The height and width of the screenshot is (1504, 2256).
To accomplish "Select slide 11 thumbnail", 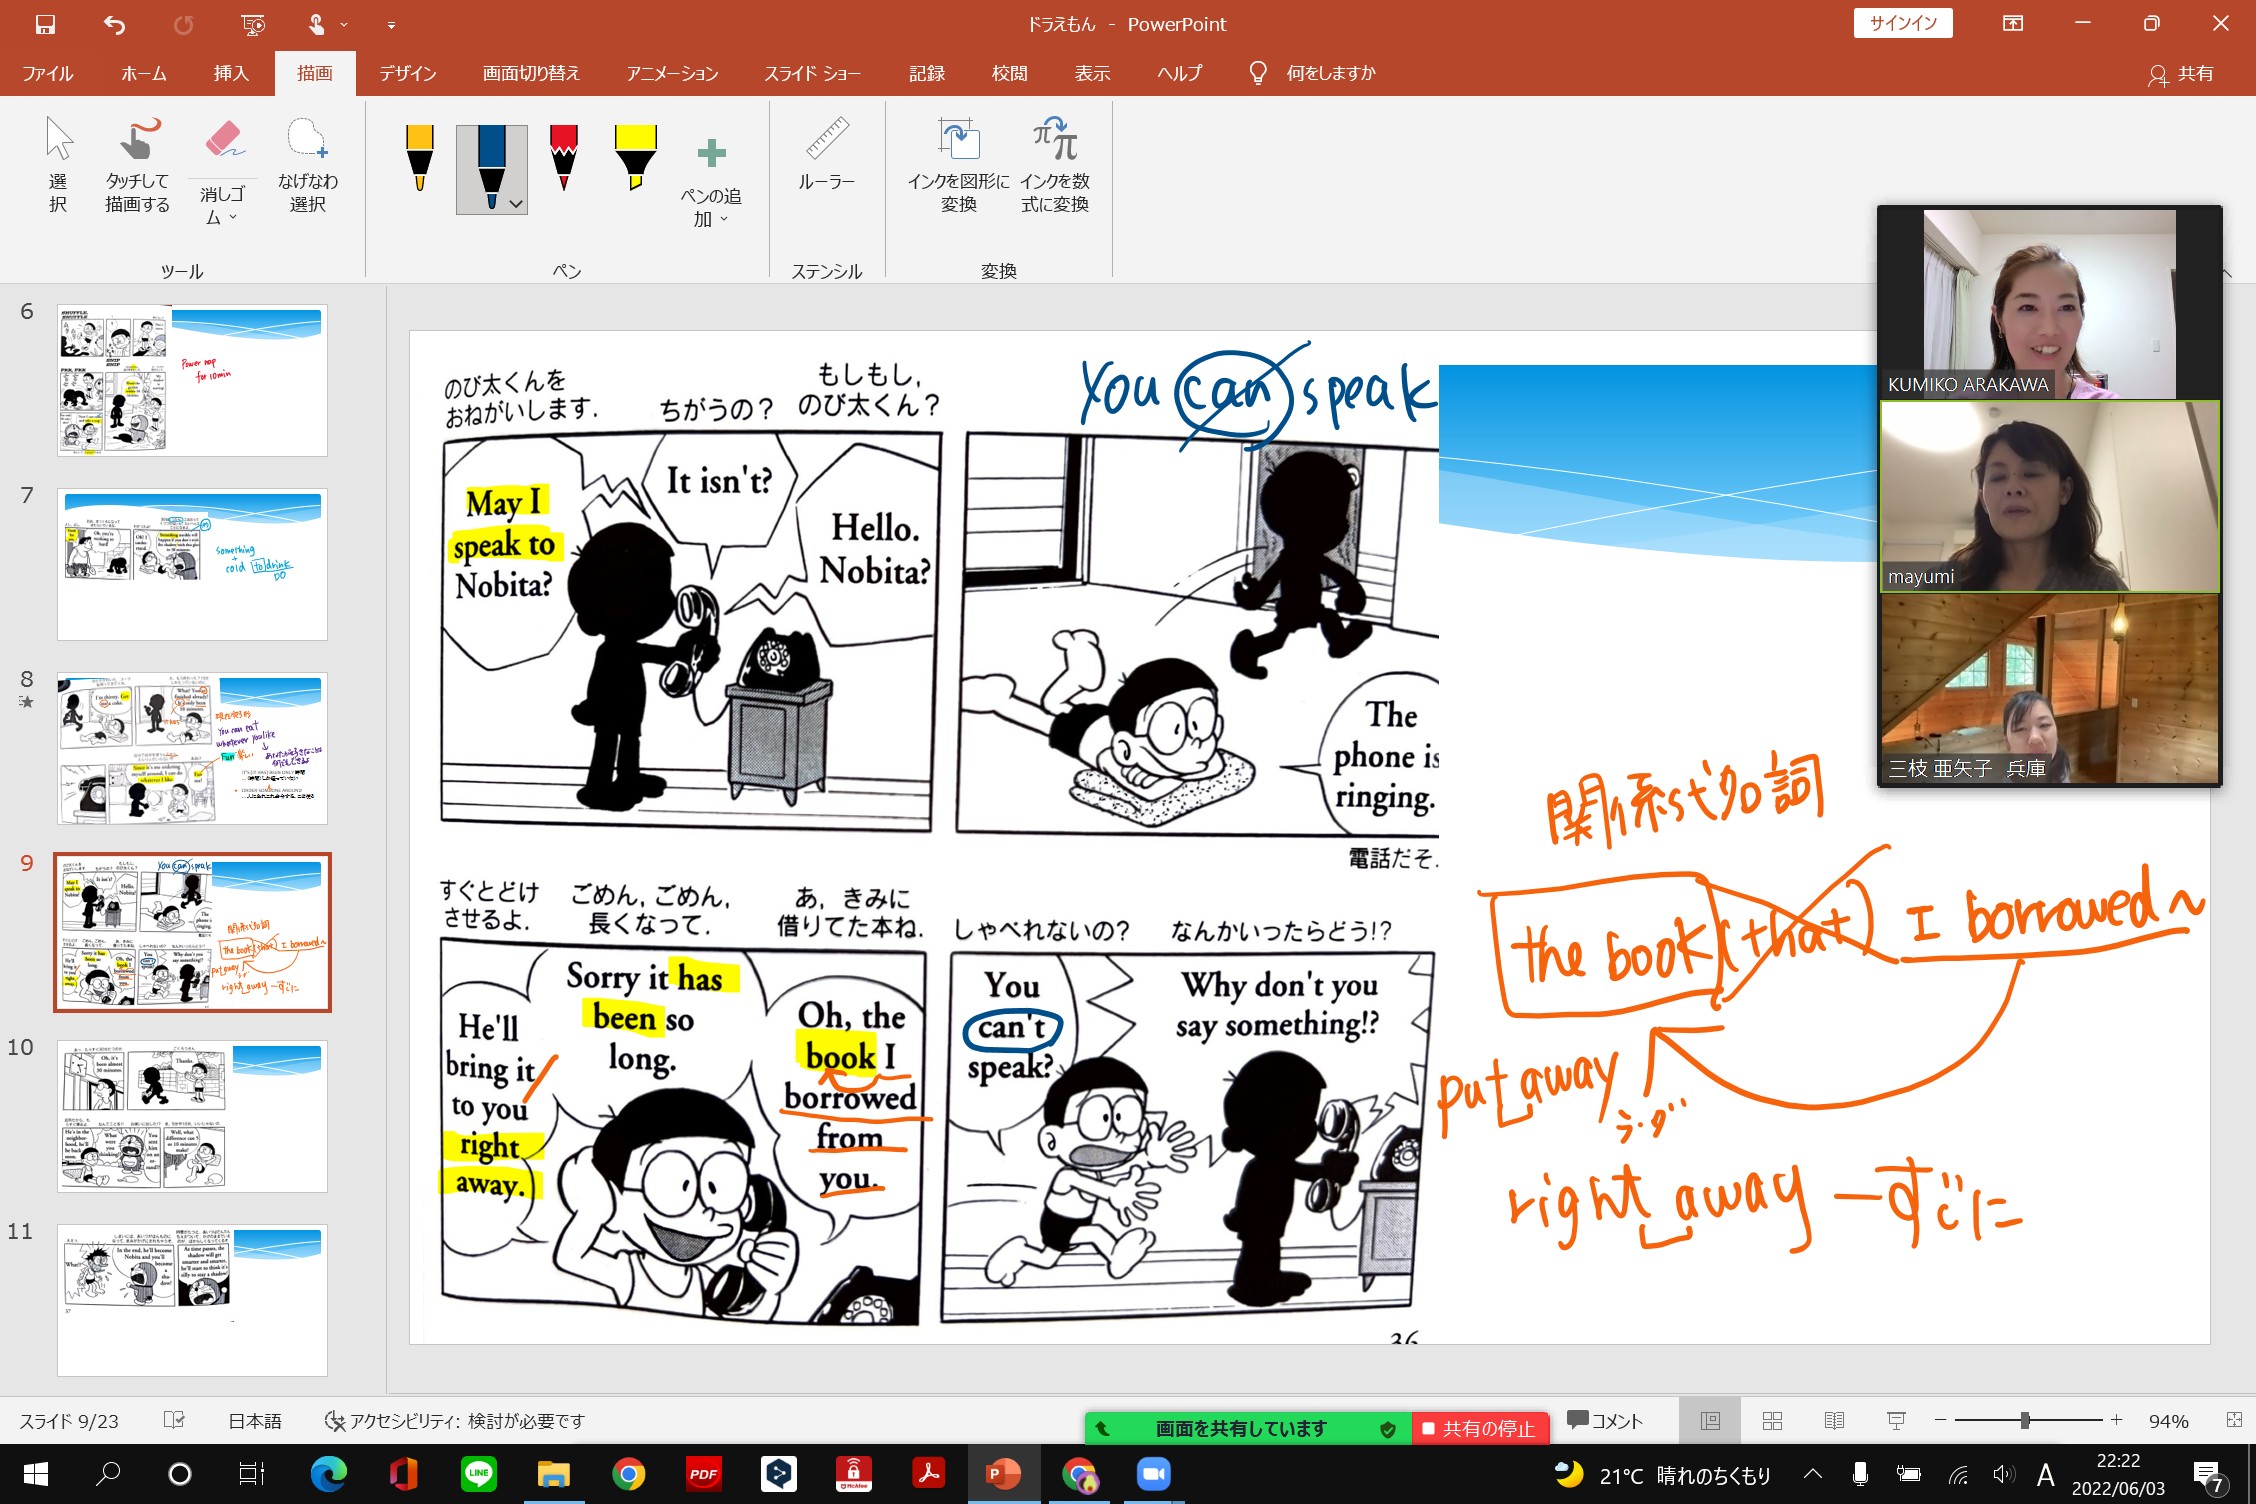I will click(x=192, y=1300).
